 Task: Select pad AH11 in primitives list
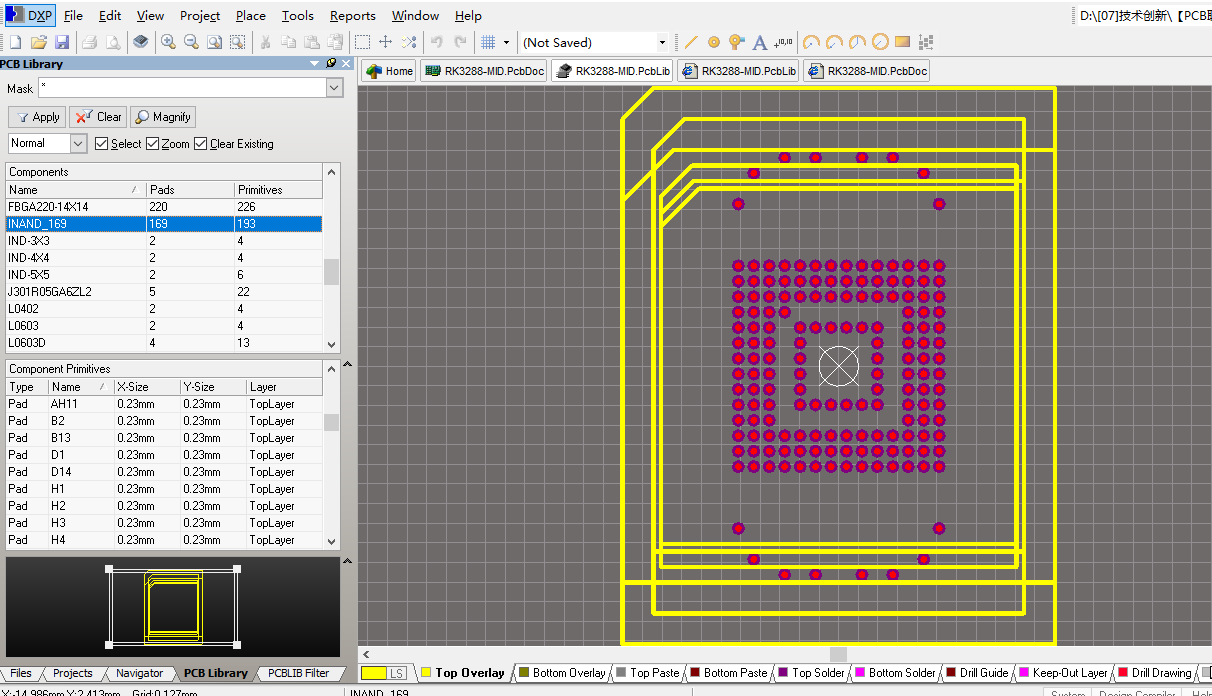pyautogui.click(x=164, y=404)
